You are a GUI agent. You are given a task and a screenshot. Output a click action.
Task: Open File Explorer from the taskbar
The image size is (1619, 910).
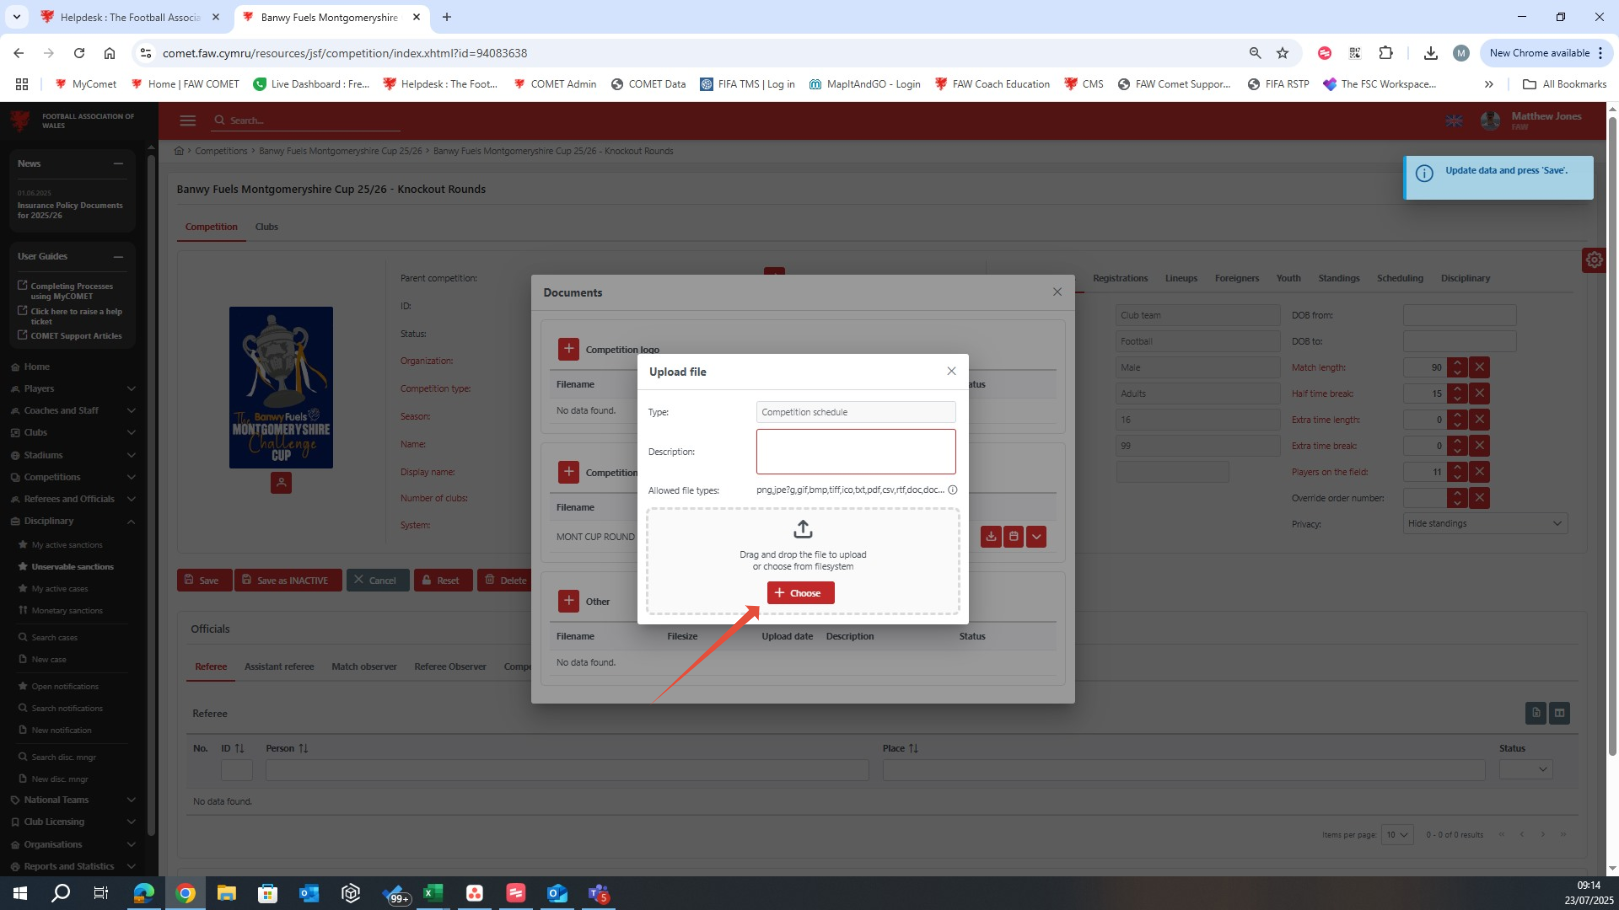tap(226, 893)
